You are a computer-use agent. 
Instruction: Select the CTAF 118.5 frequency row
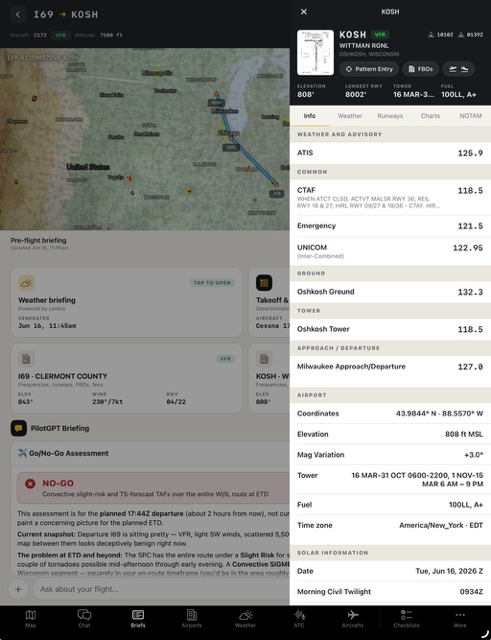[390, 198]
